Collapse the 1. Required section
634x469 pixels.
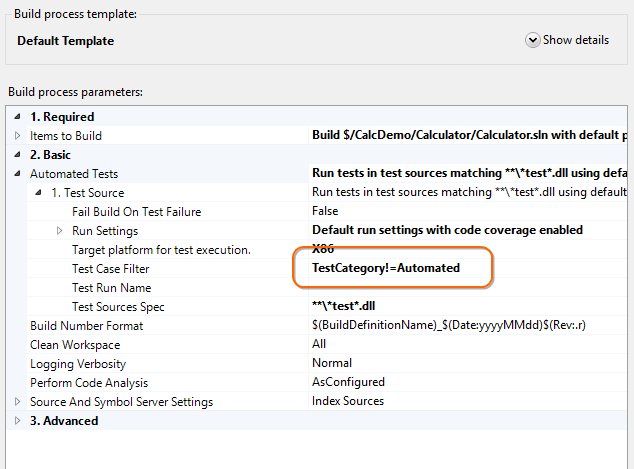[x=18, y=117]
